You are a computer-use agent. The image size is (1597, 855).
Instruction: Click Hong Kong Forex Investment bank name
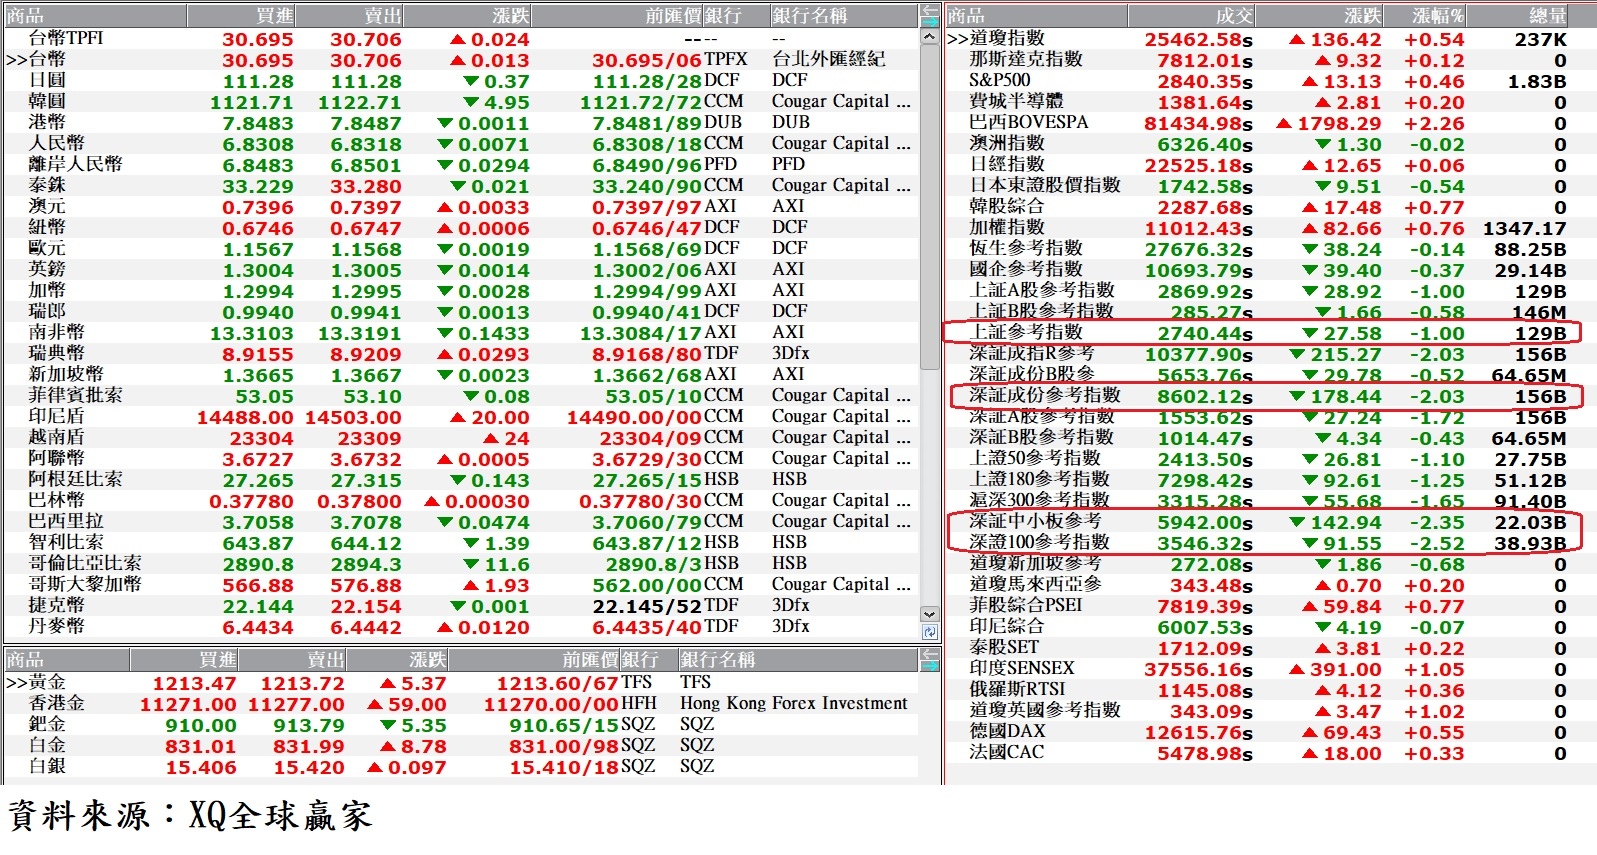794,703
